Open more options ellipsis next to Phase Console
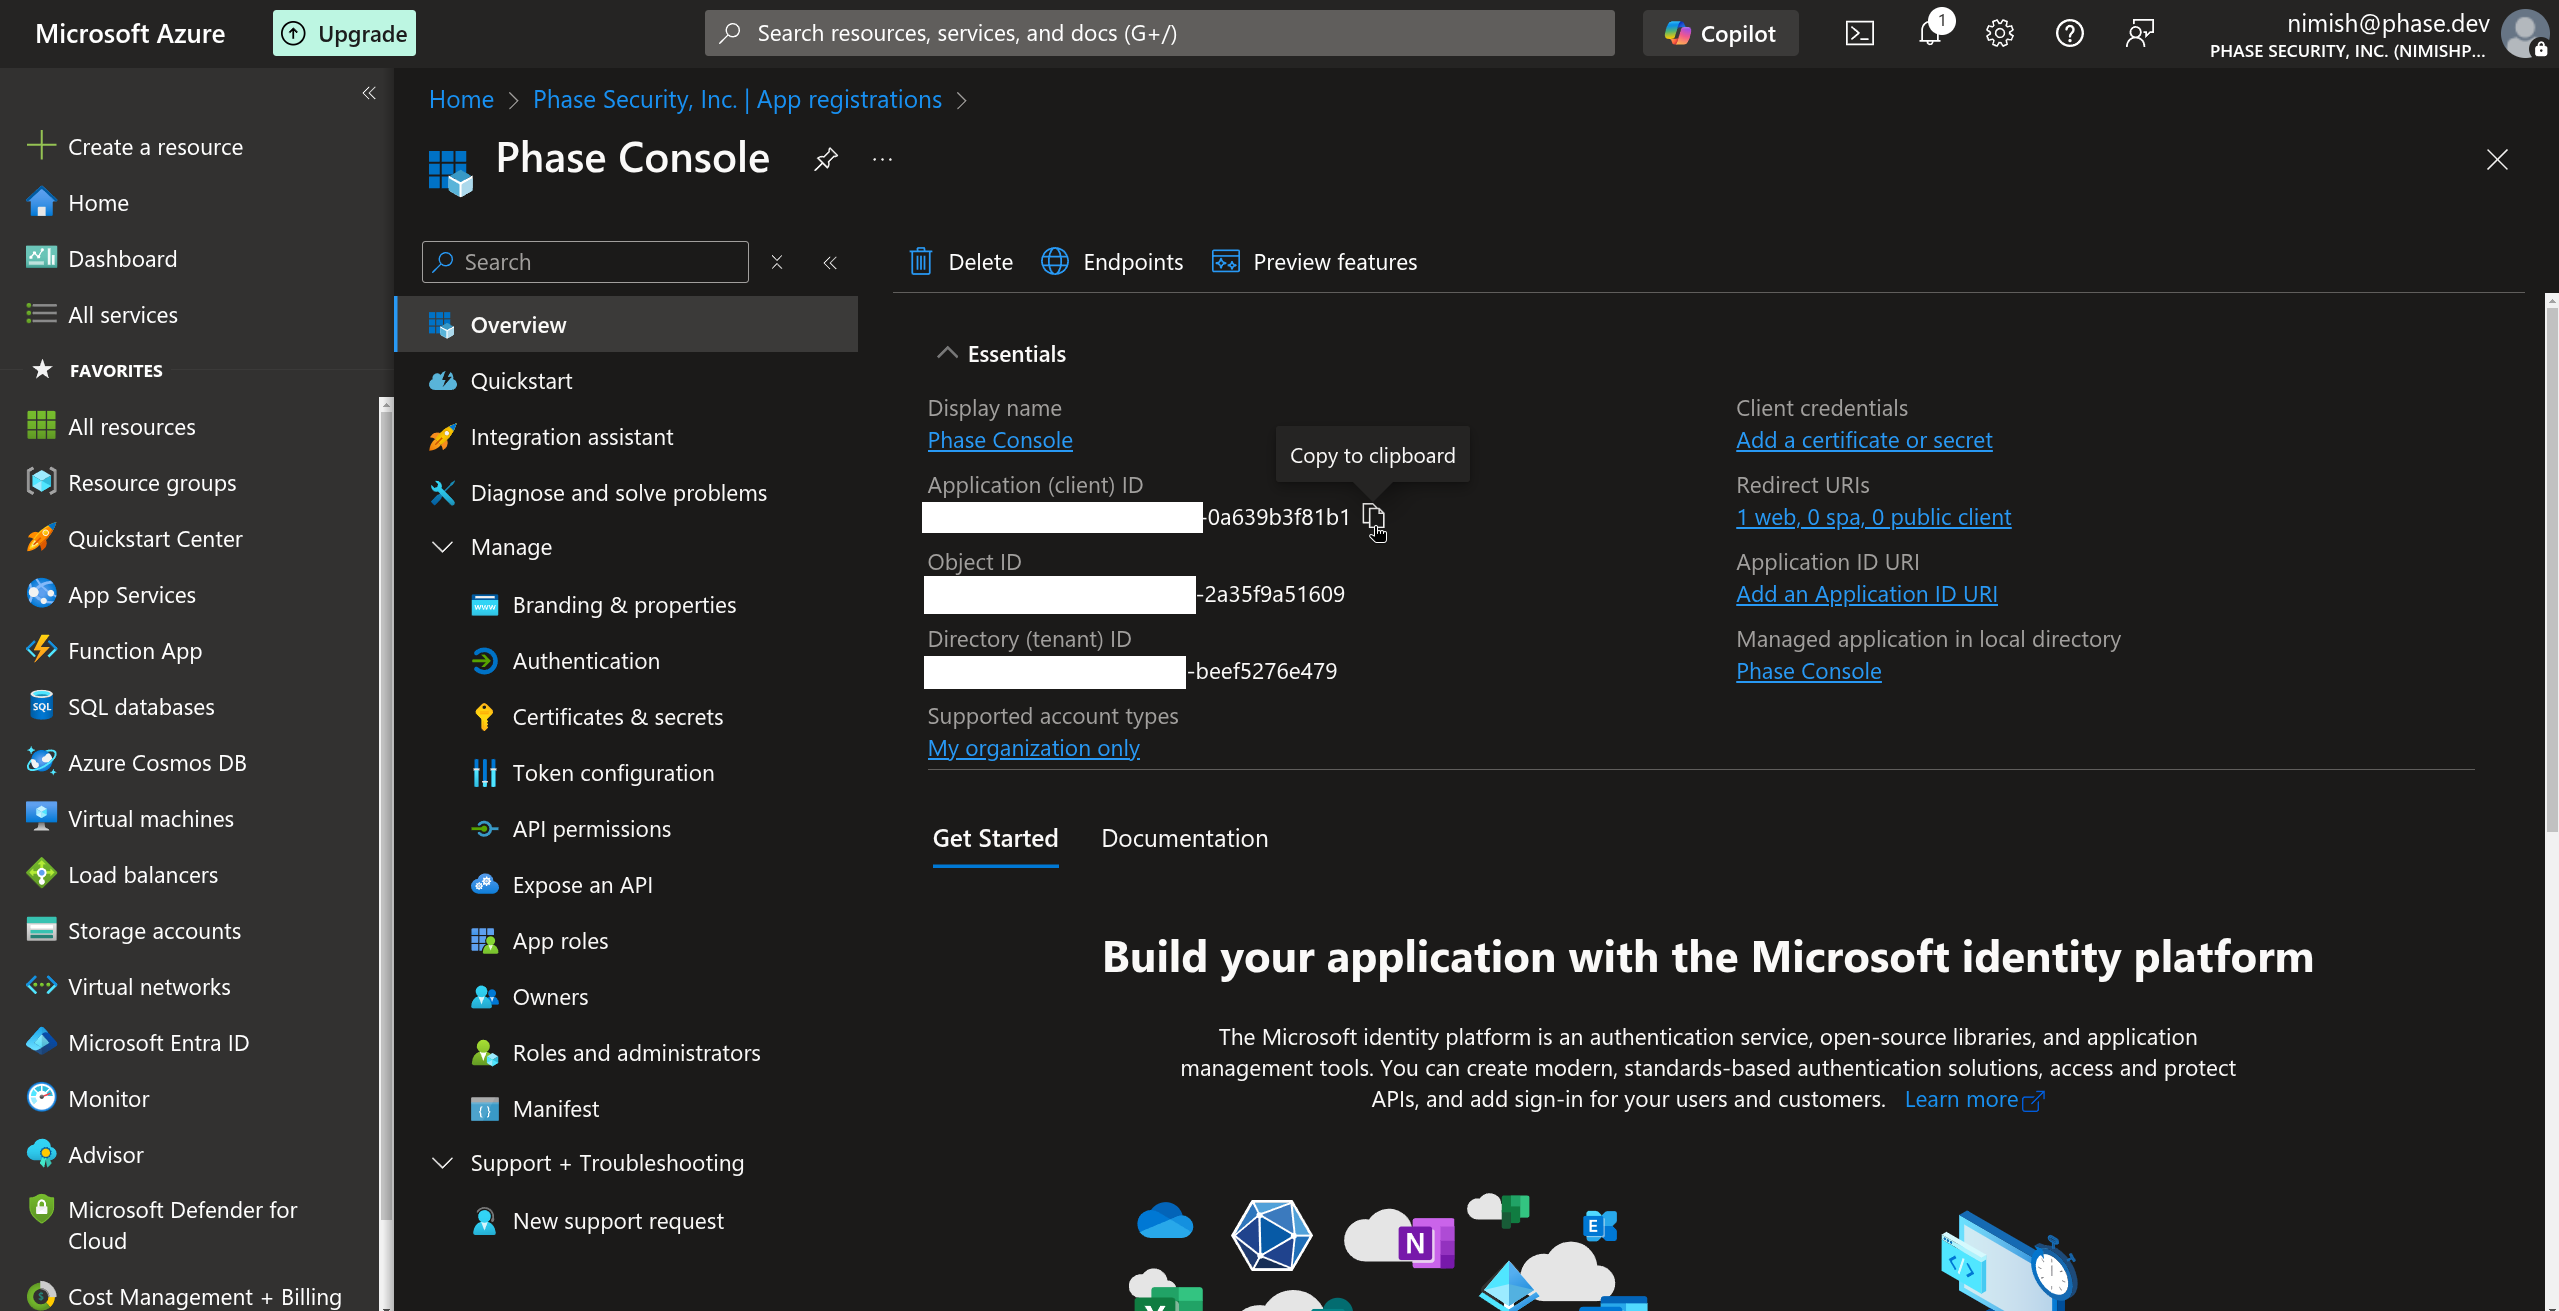Viewport: 2559px width, 1311px height. [x=881, y=159]
